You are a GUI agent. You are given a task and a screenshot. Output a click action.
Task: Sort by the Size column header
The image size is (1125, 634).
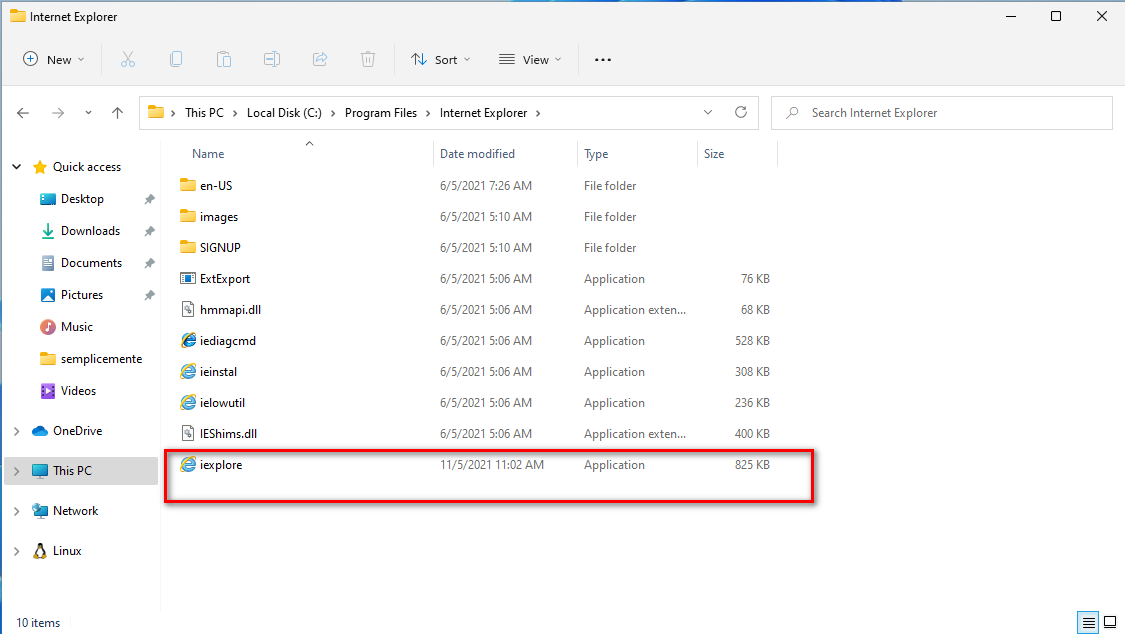coord(714,153)
